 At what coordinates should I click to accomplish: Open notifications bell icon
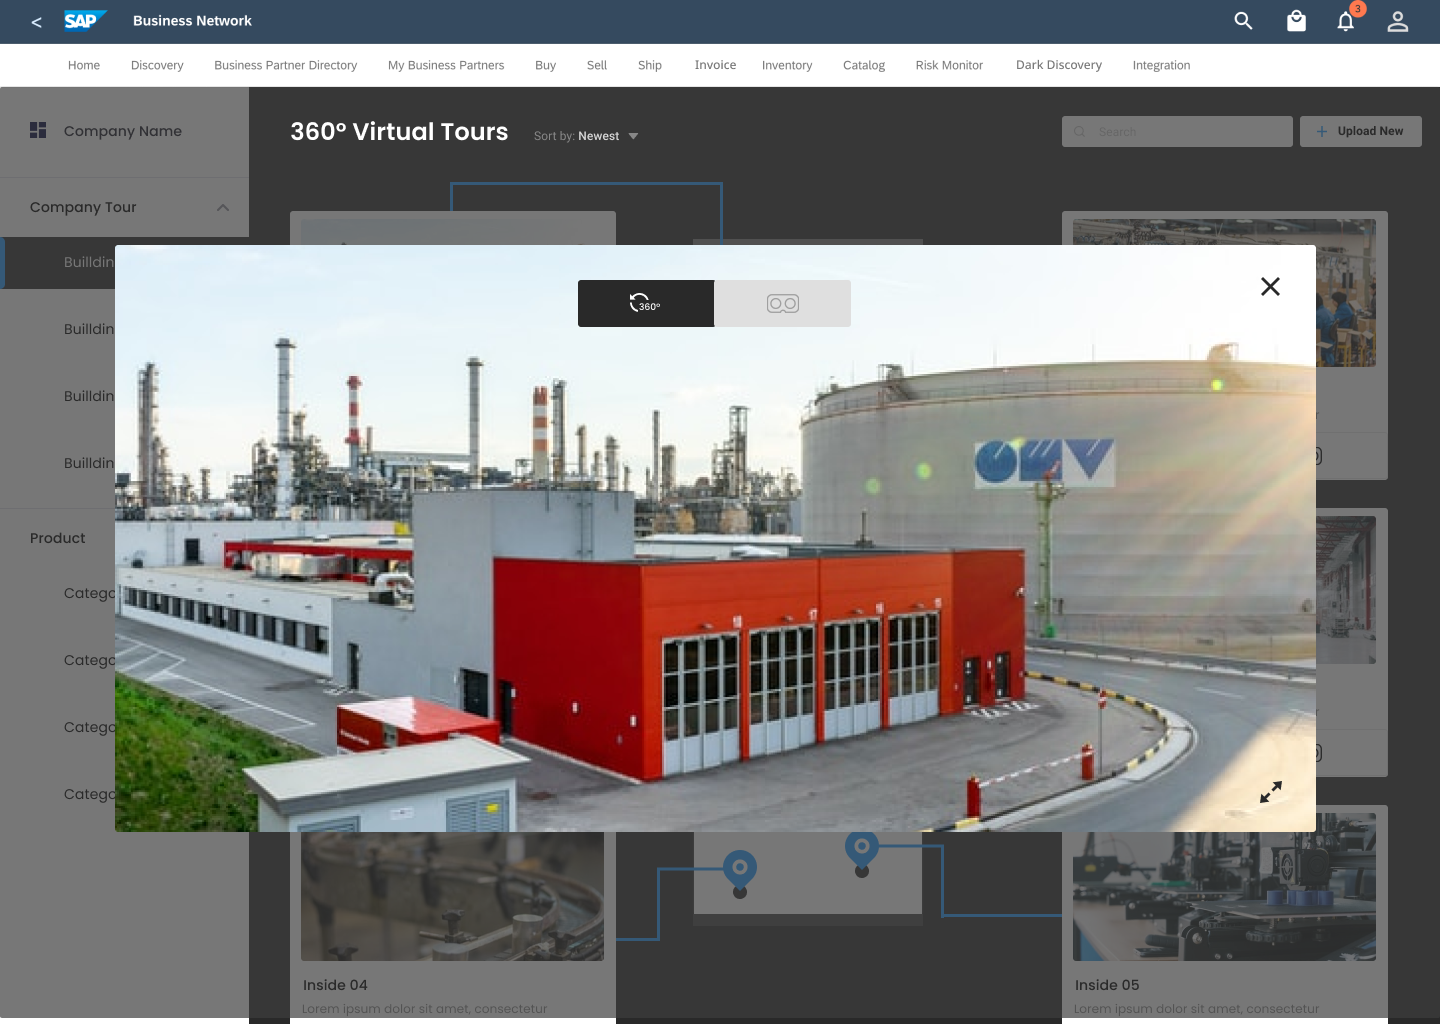pos(1346,21)
